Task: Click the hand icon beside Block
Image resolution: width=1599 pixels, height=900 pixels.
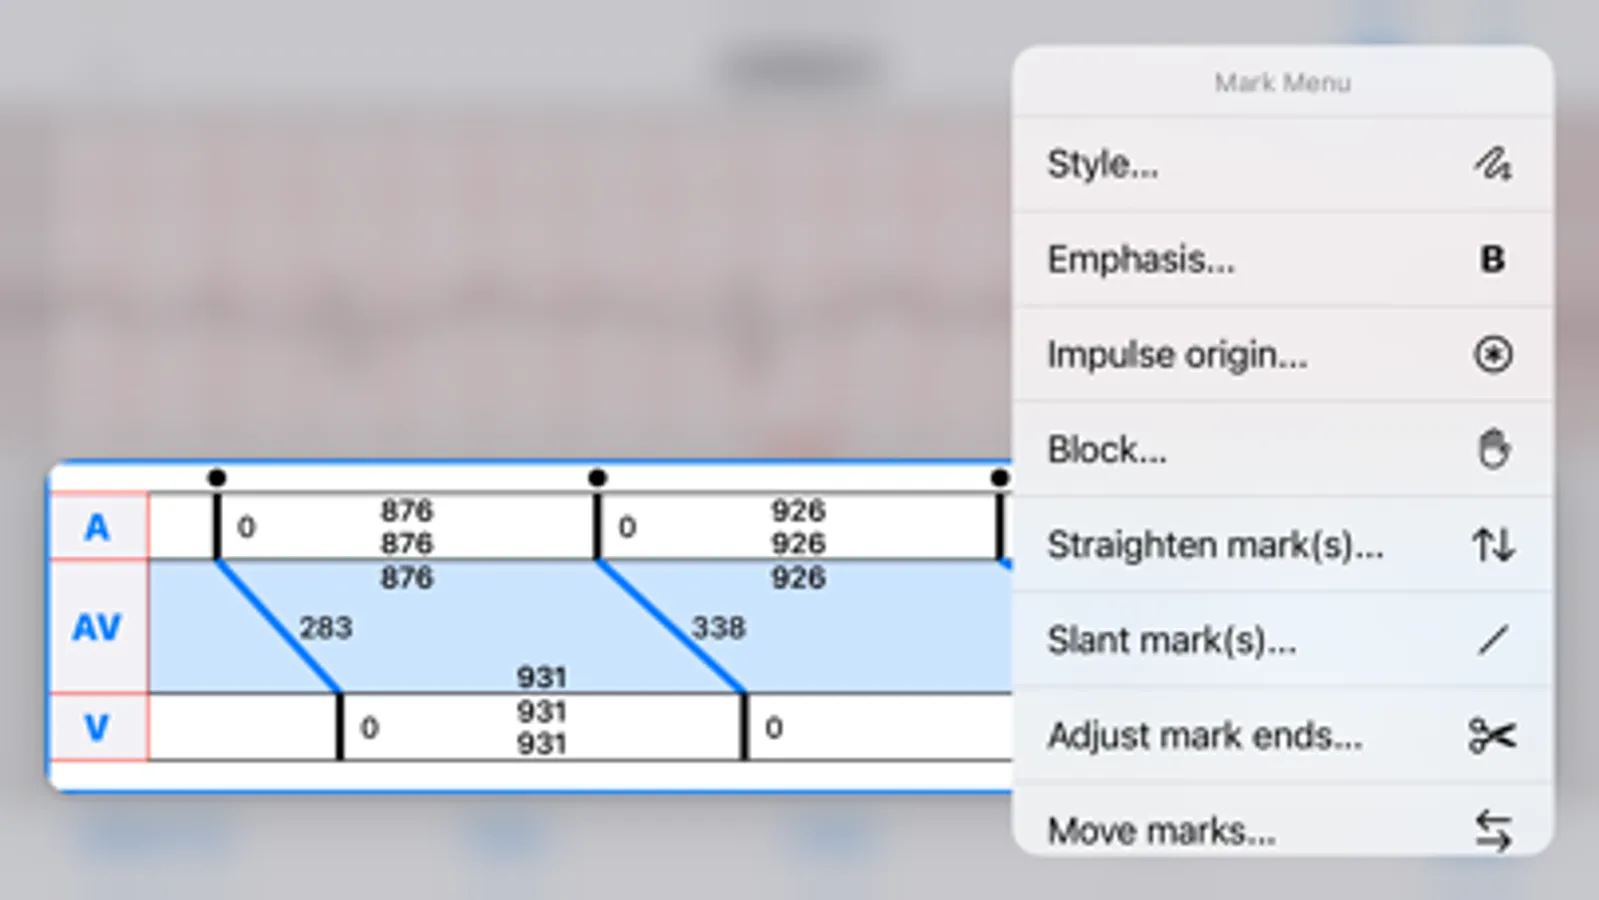Action: (x=1492, y=449)
